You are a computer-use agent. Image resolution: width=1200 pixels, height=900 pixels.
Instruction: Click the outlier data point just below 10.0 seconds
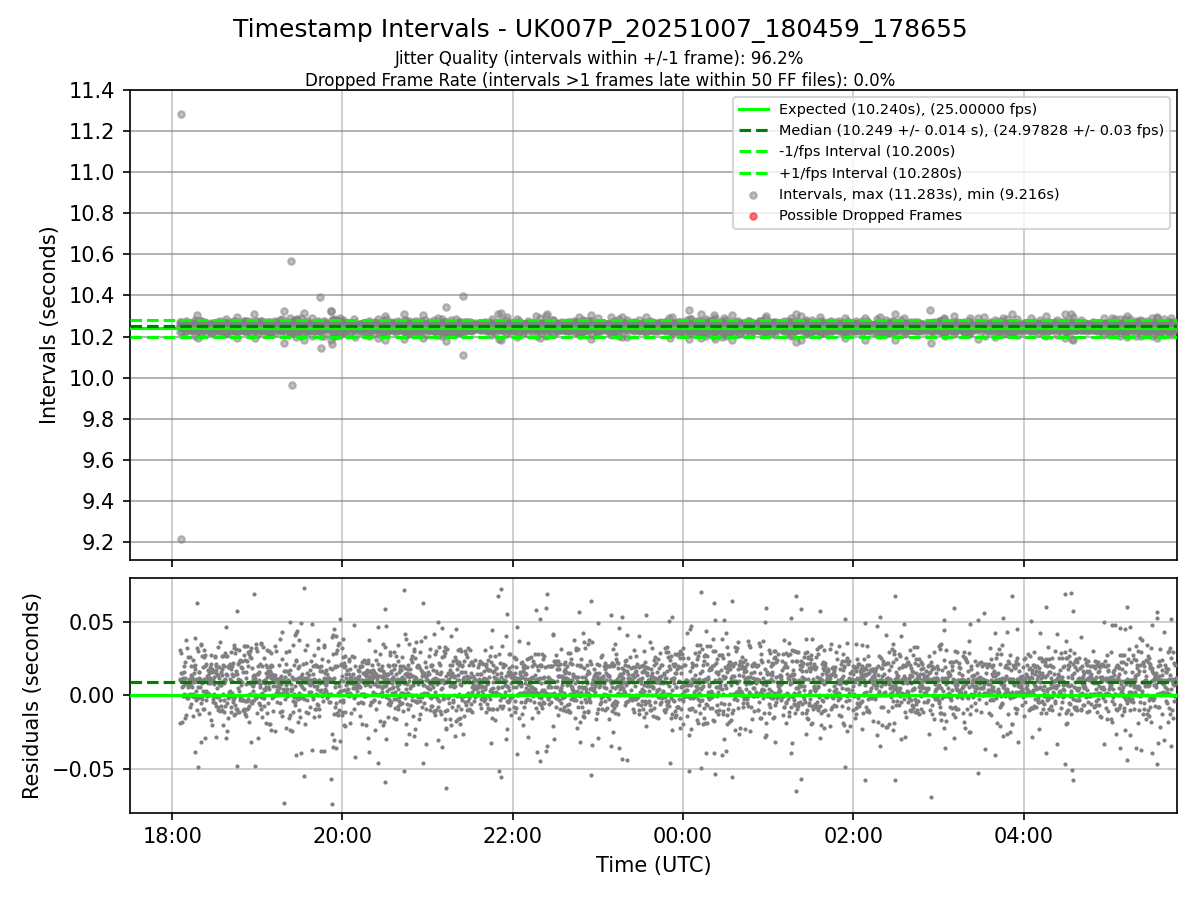[x=292, y=385]
